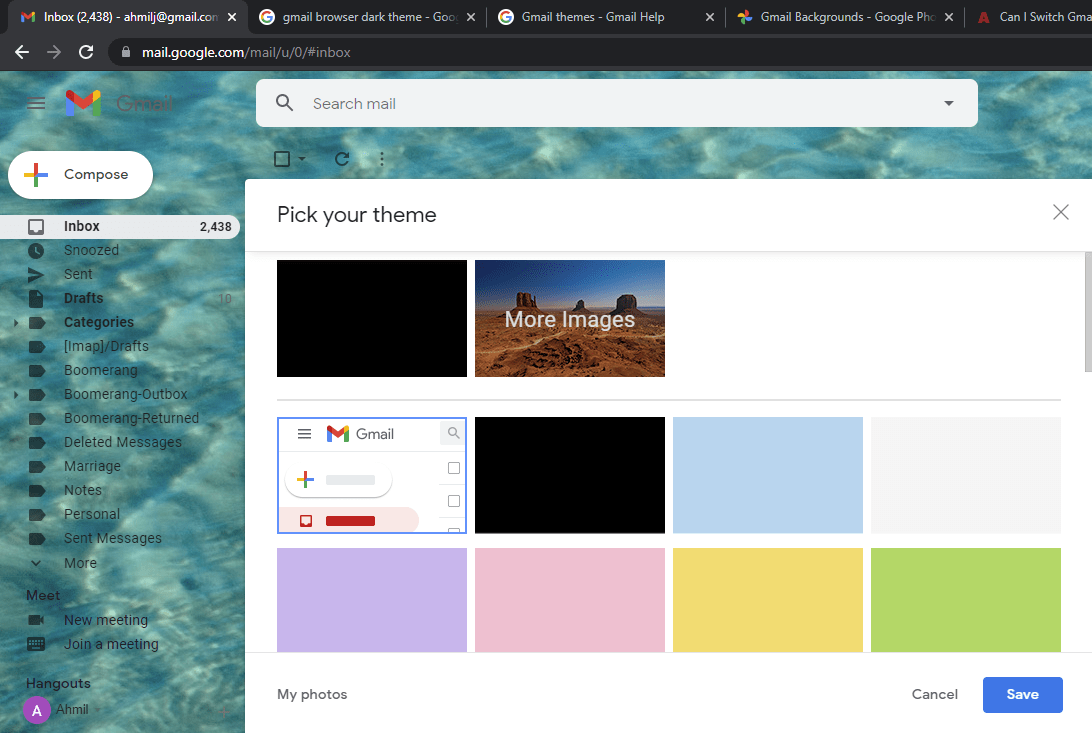
Task: Click the browser forward arrow
Action: (x=54, y=52)
